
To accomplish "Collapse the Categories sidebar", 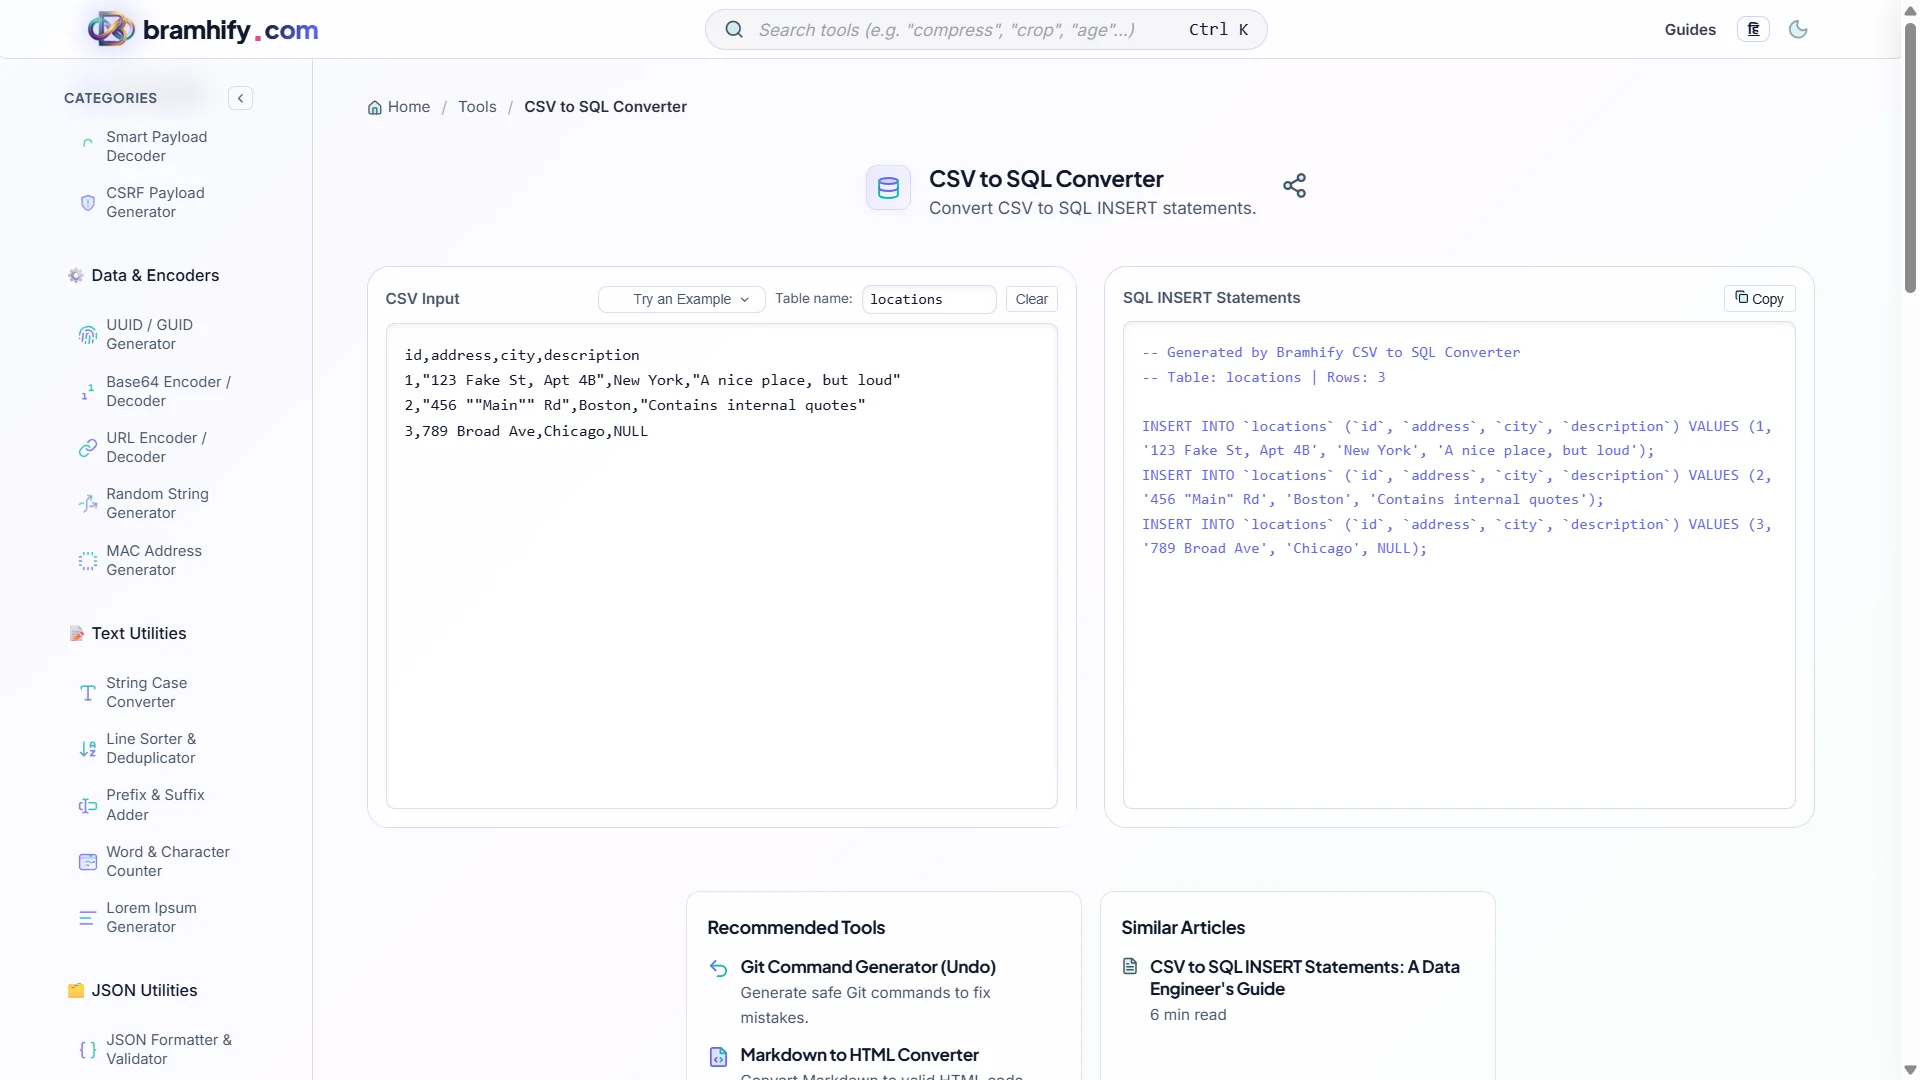I will click(240, 98).
